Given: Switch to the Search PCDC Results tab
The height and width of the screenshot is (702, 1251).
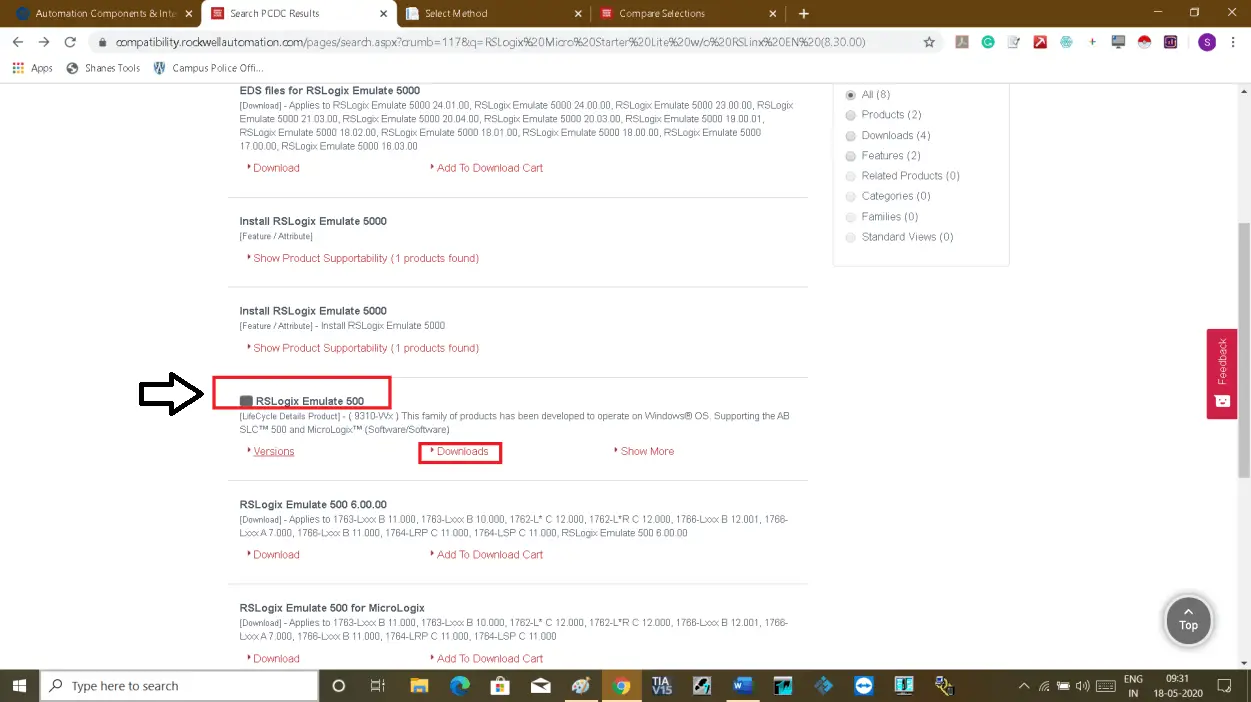Looking at the screenshot, I should [297, 14].
